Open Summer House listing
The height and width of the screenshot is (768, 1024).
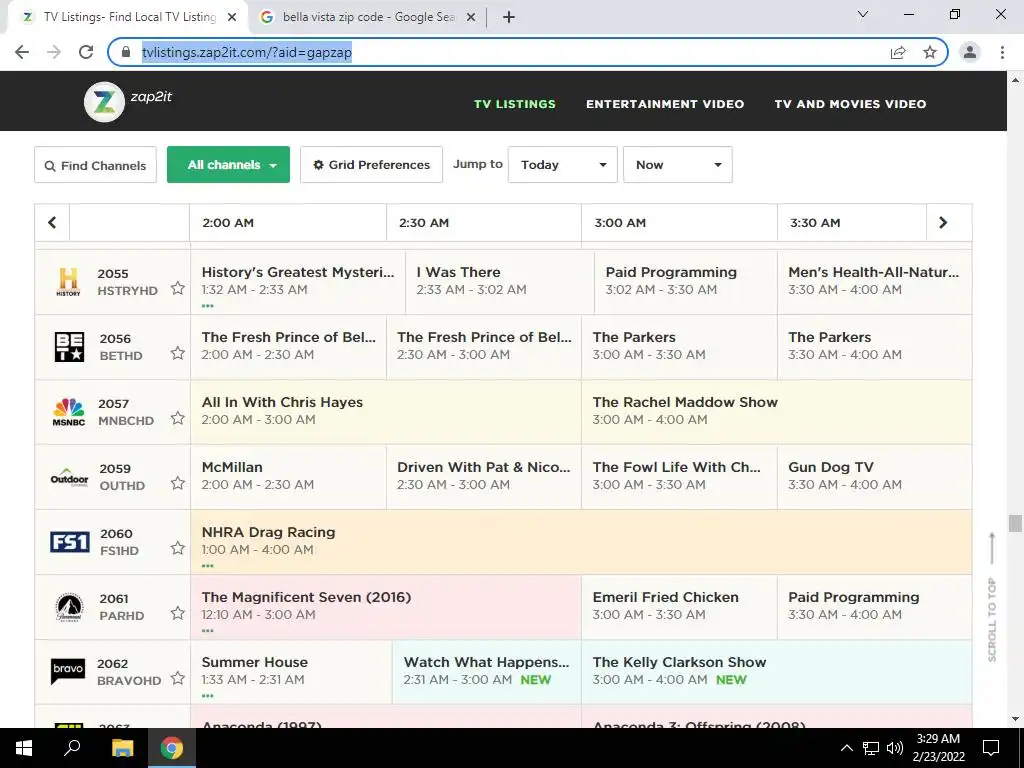291,672
